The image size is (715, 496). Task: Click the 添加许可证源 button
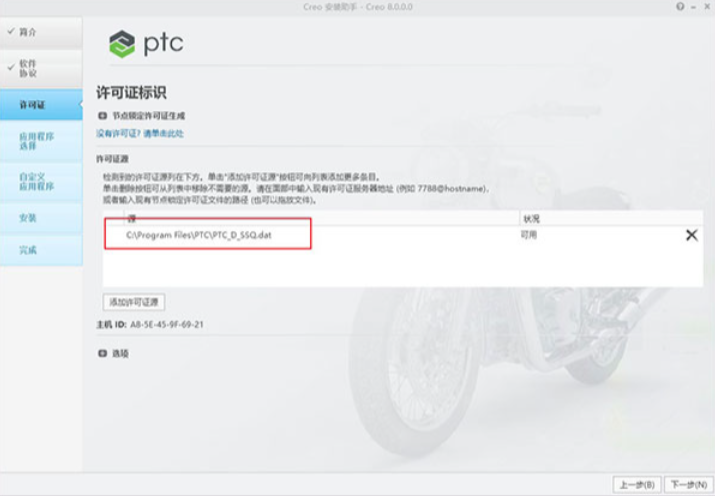pyautogui.click(x=134, y=302)
